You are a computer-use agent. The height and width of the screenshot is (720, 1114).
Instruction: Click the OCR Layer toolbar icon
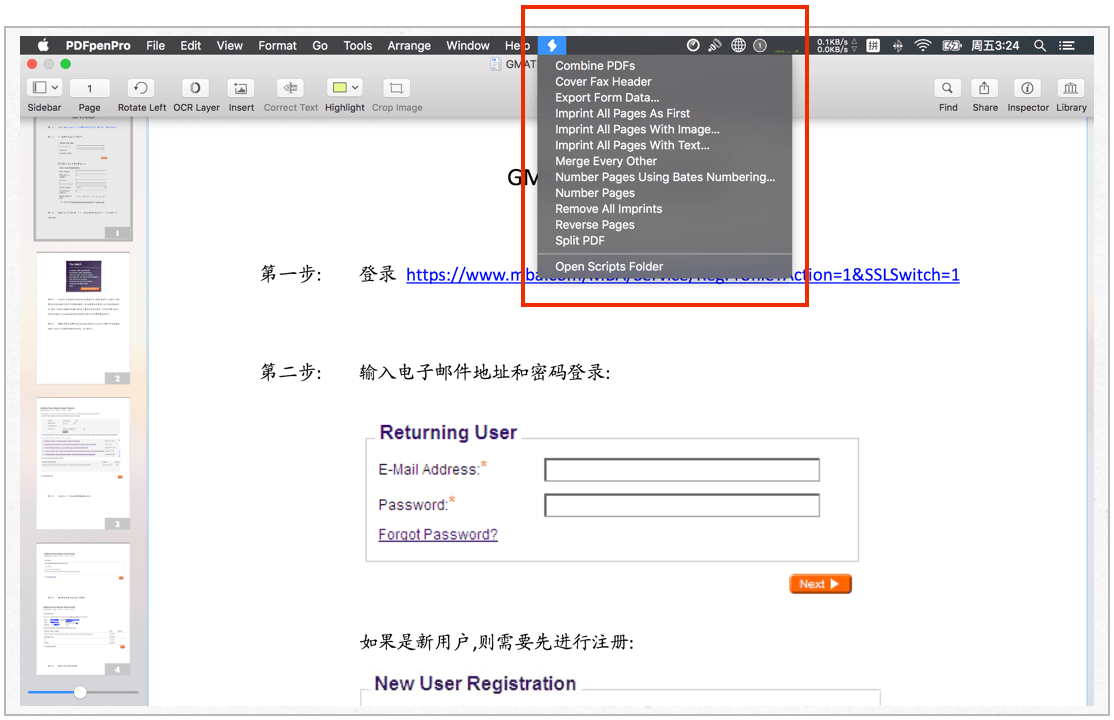pyautogui.click(x=195, y=87)
